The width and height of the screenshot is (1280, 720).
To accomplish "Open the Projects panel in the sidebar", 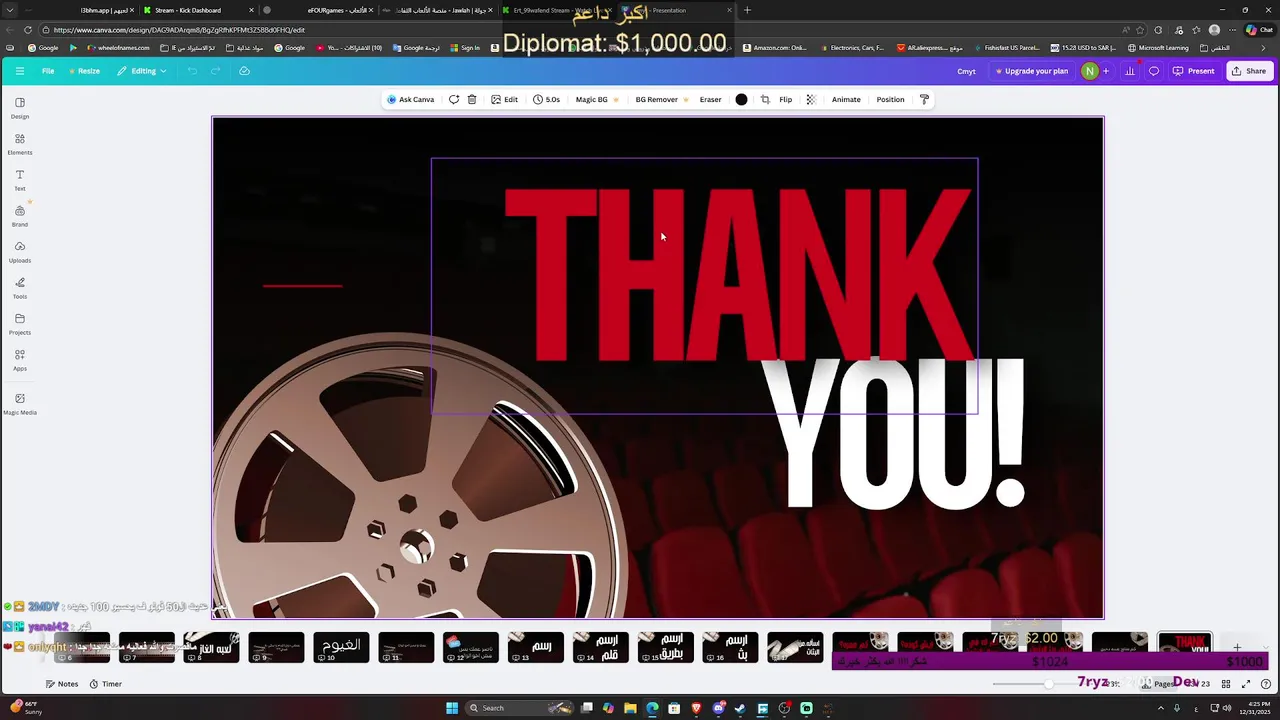I will [20, 324].
